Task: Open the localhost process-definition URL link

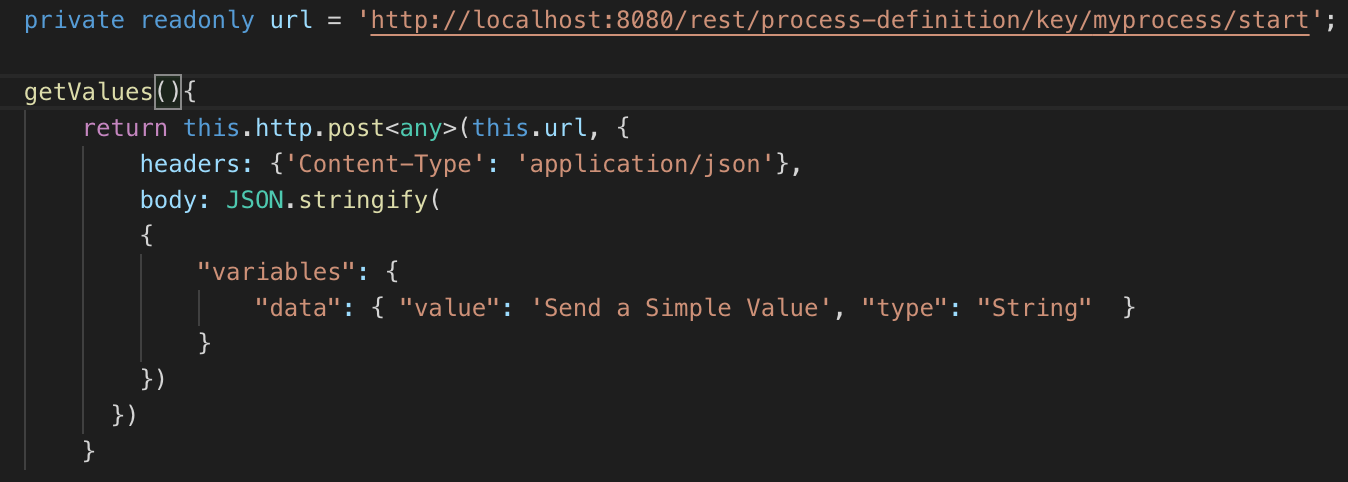Action: [840, 21]
